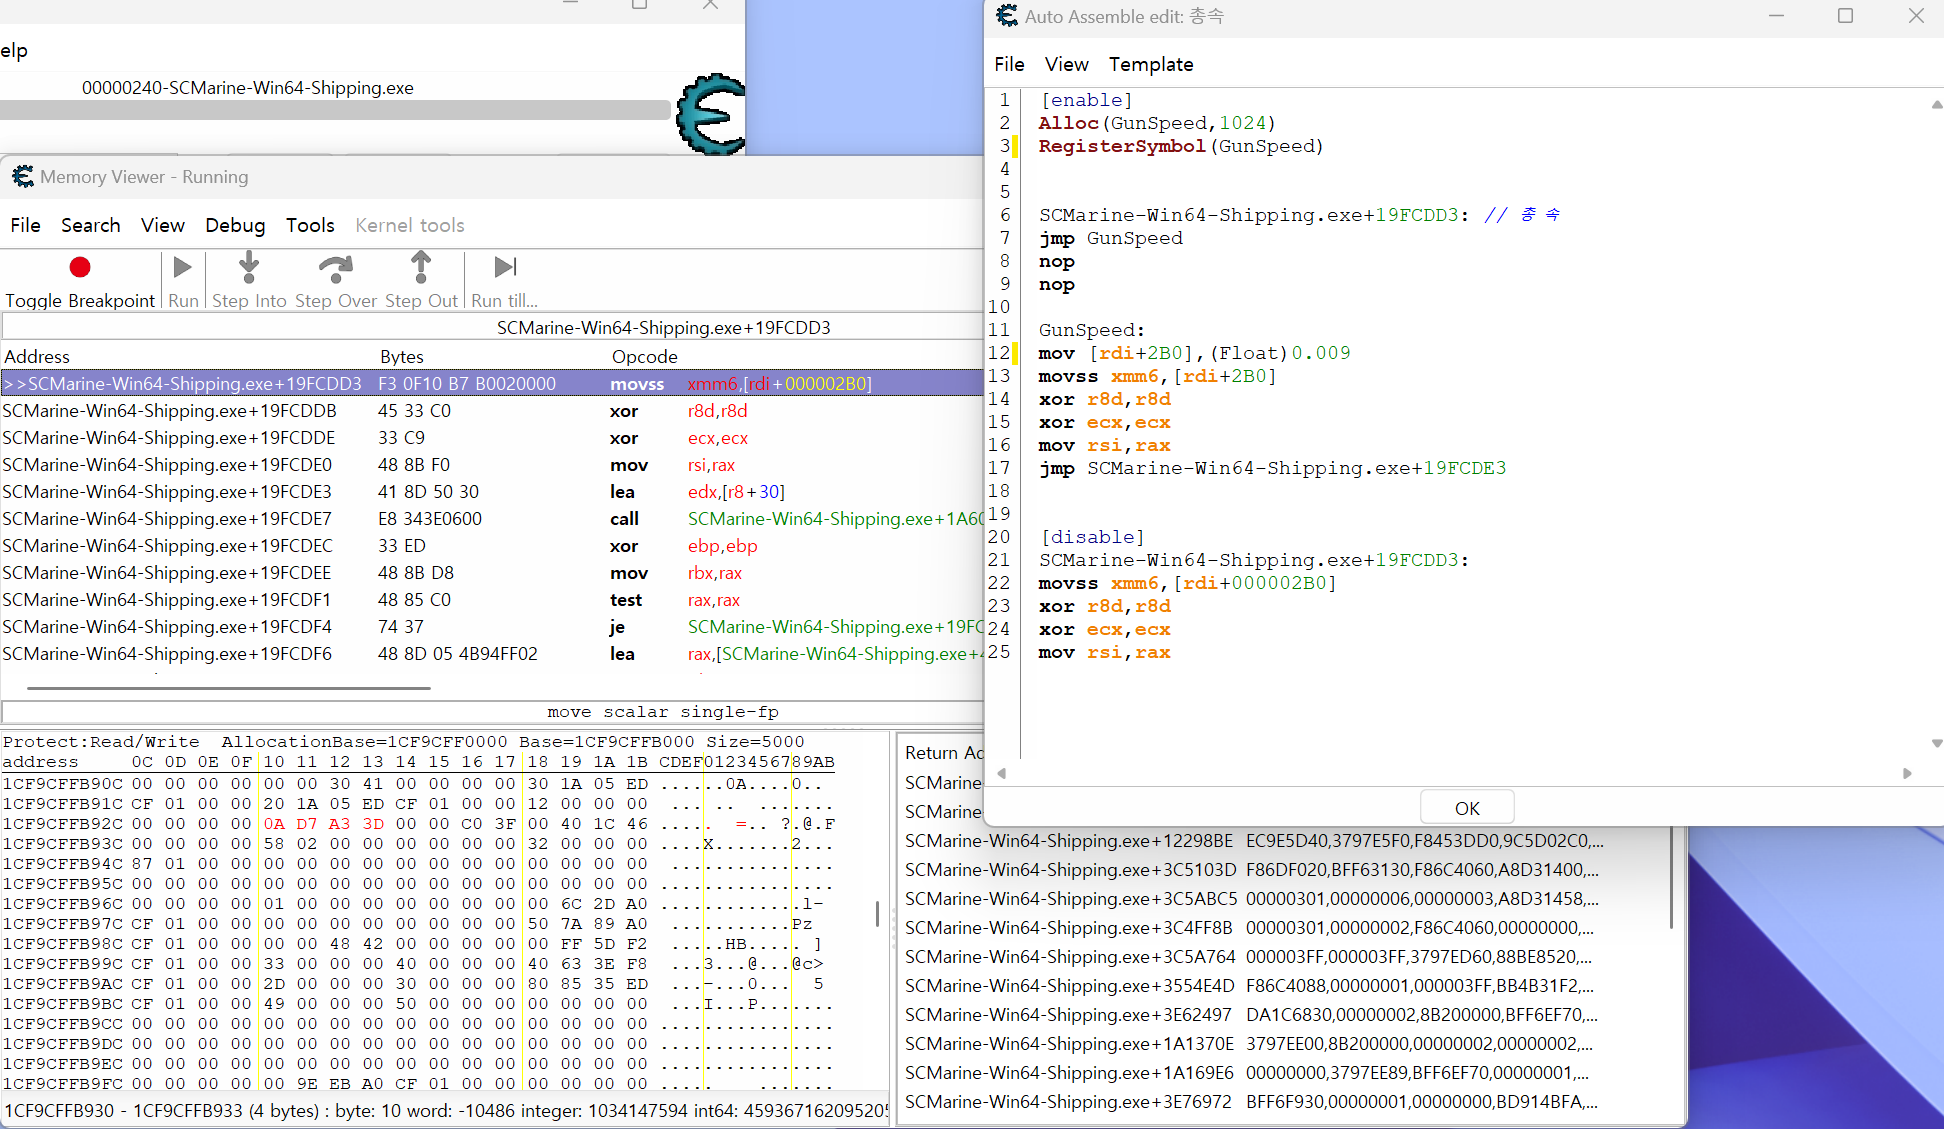The height and width of the screenshot is (1129, 1944).
Task: Close the Auto Assemble window
Action: pyautogui.click(x=1916, y=16)
